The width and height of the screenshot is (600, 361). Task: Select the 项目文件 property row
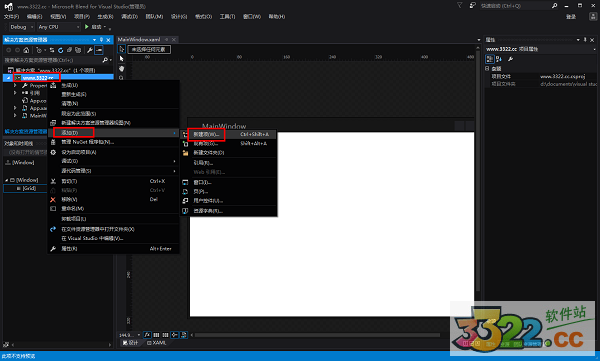pos(542,77)
